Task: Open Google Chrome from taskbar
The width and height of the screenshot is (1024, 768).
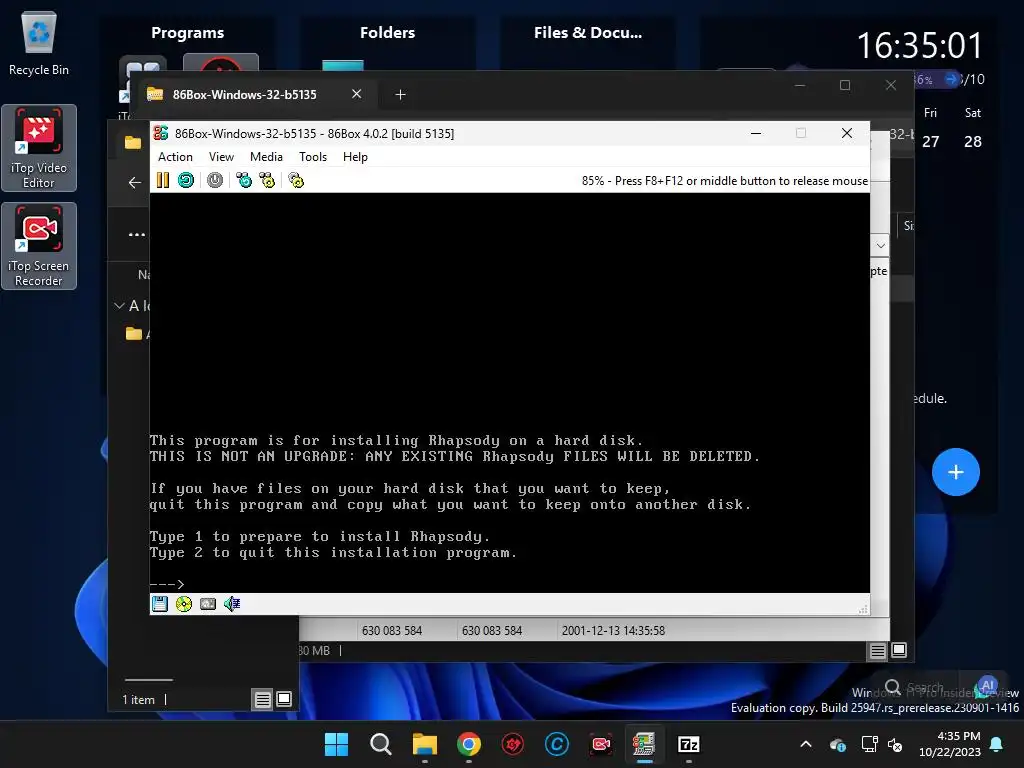Action: tap(468, 744)
